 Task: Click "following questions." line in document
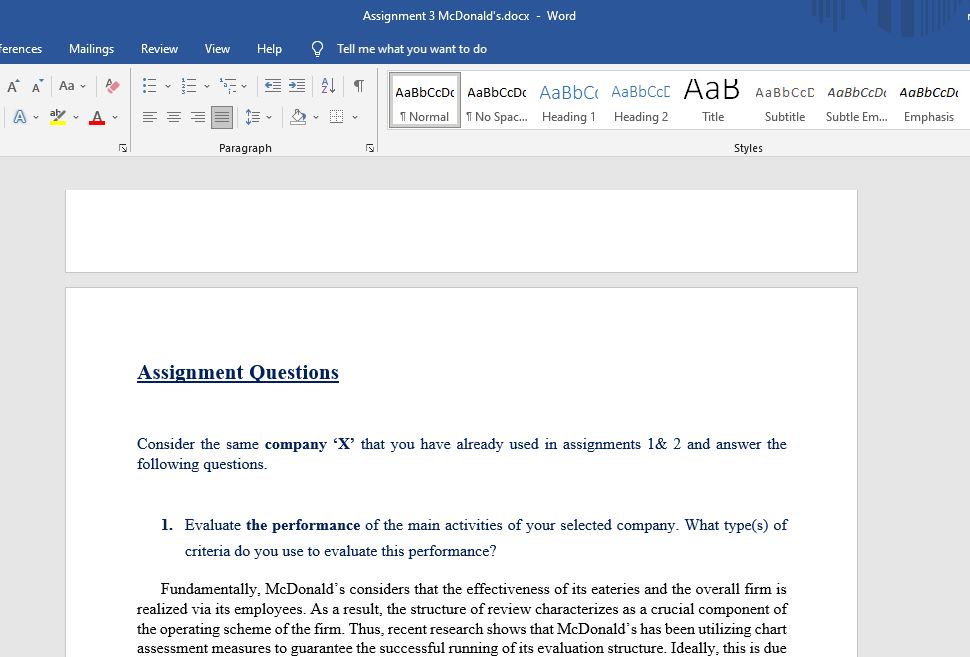click(x=202, y=465)
